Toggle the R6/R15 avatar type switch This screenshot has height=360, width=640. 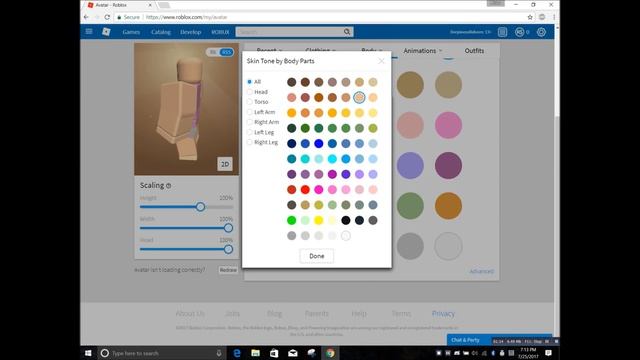click(x=220, y=52)
